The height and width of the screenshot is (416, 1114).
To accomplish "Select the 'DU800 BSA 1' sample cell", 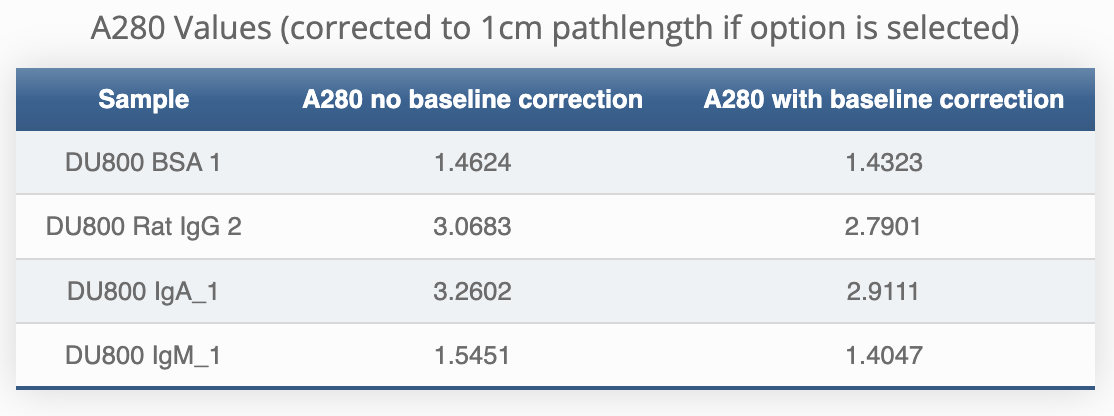I will tap(144, 162).
